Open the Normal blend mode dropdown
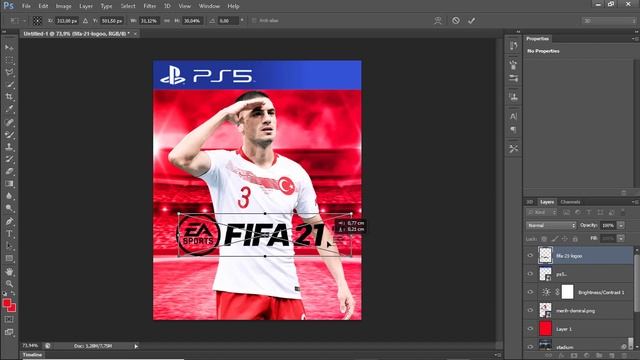 coord(551,225)
